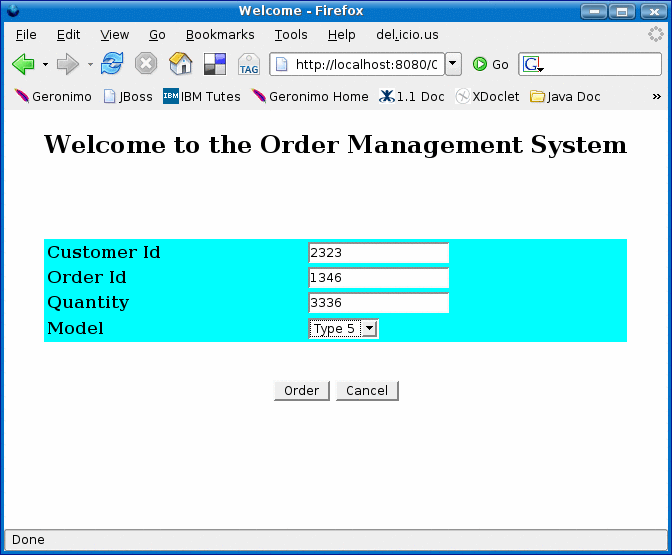Click the green Back arrow
This screenshot has width=672, height=555.
pos(23,64)
